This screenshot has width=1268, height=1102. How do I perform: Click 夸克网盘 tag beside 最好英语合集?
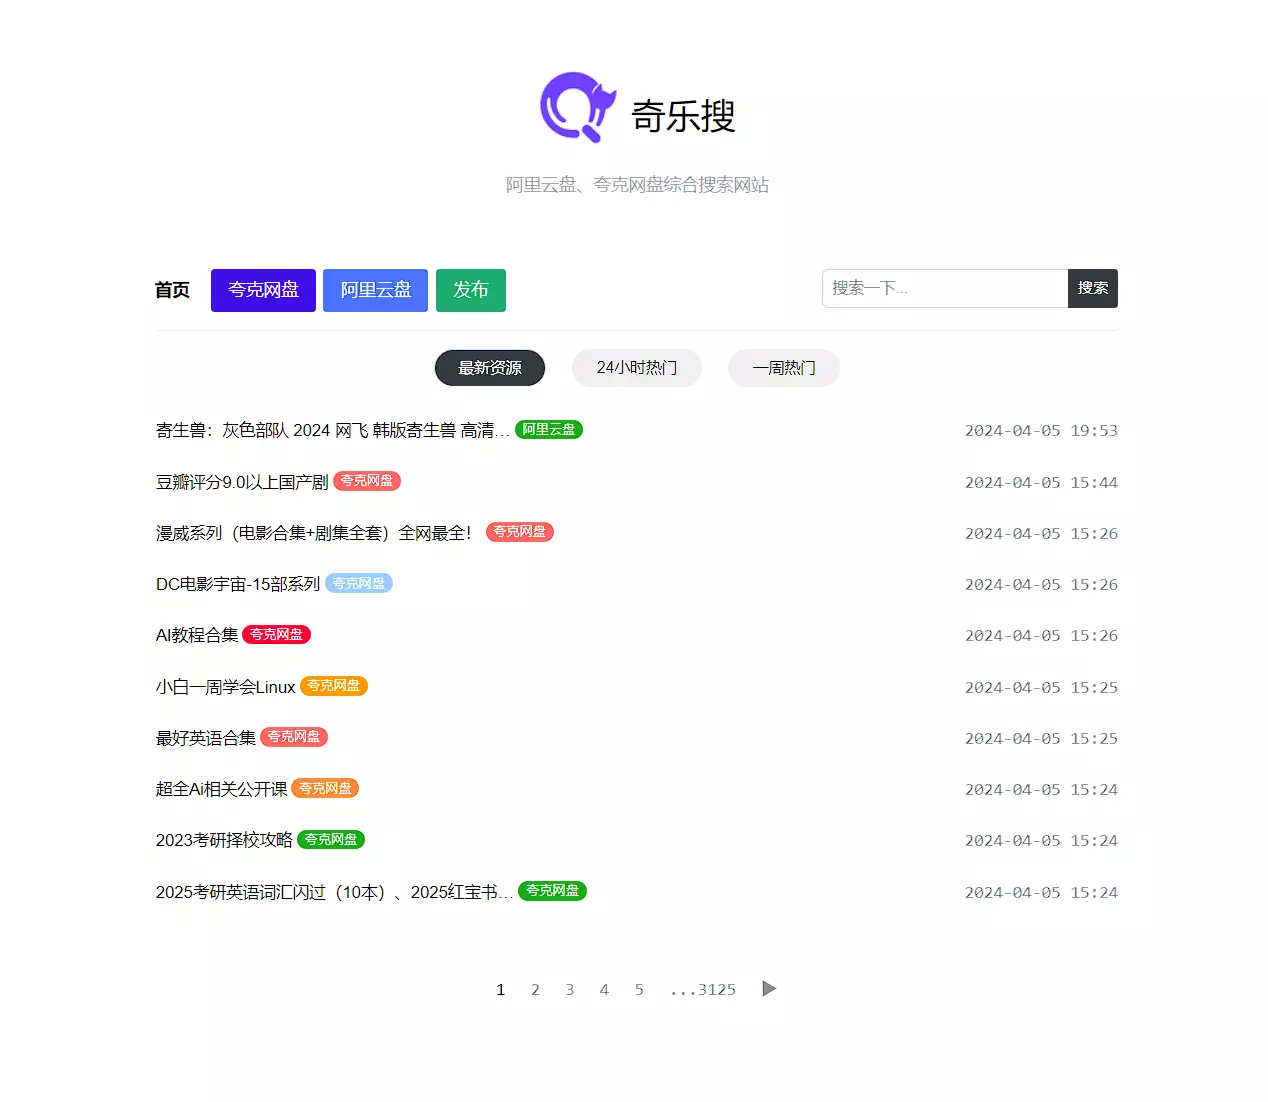[294, 737]
